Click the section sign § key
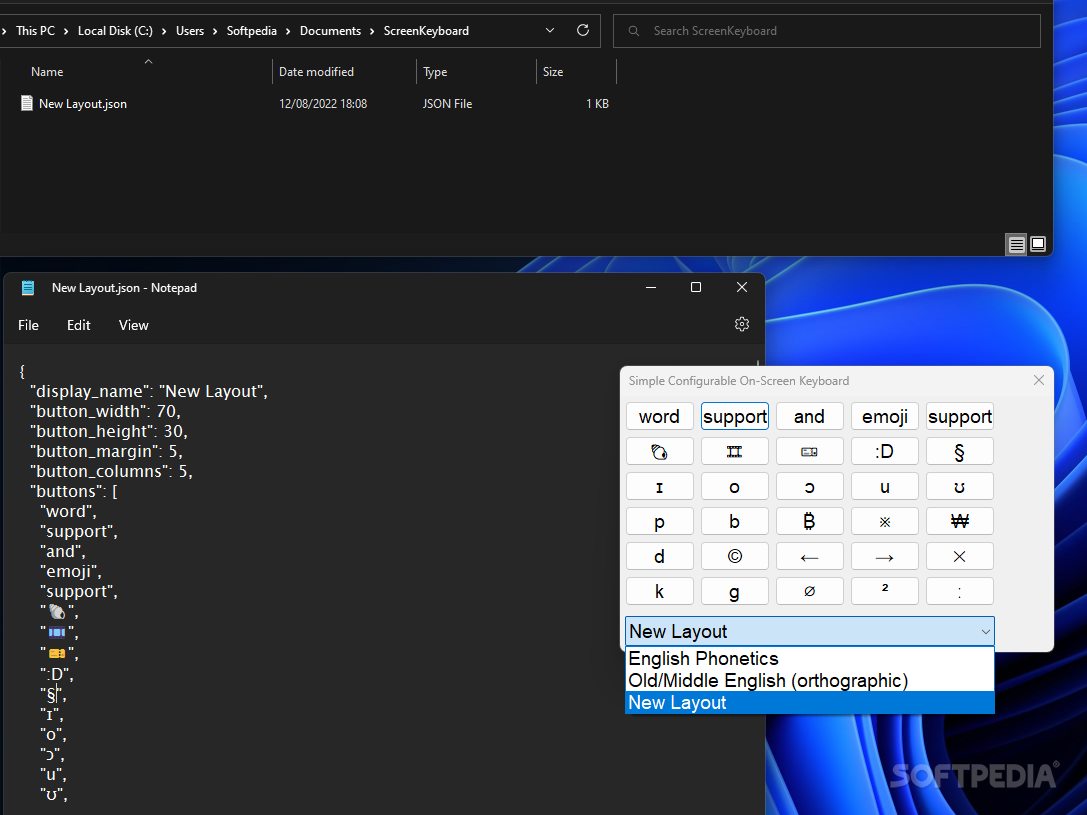Image resolution: width=1087 pixels, height=815 pixels. (x=959, y=452)
